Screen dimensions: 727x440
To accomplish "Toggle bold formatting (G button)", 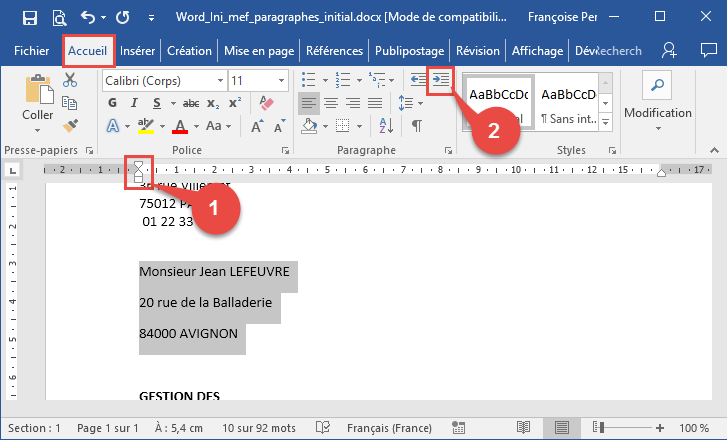I will click(x=113, y=103).
